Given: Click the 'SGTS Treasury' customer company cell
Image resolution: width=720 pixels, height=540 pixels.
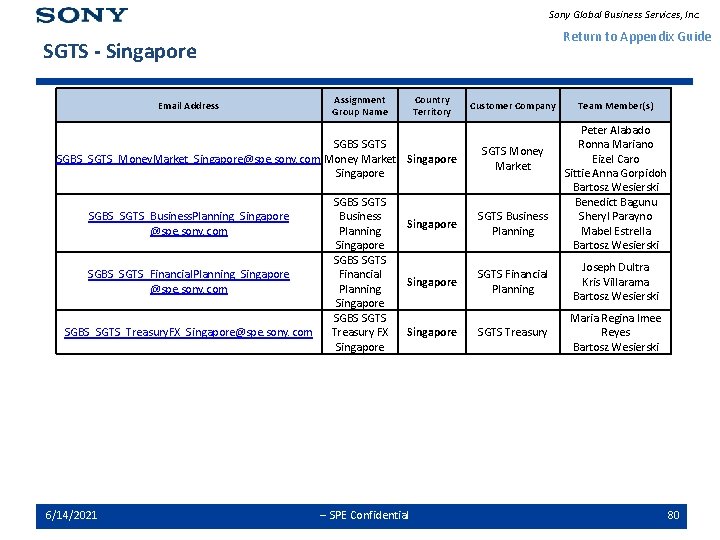Looking at the screenshot, I should (512, 332).
